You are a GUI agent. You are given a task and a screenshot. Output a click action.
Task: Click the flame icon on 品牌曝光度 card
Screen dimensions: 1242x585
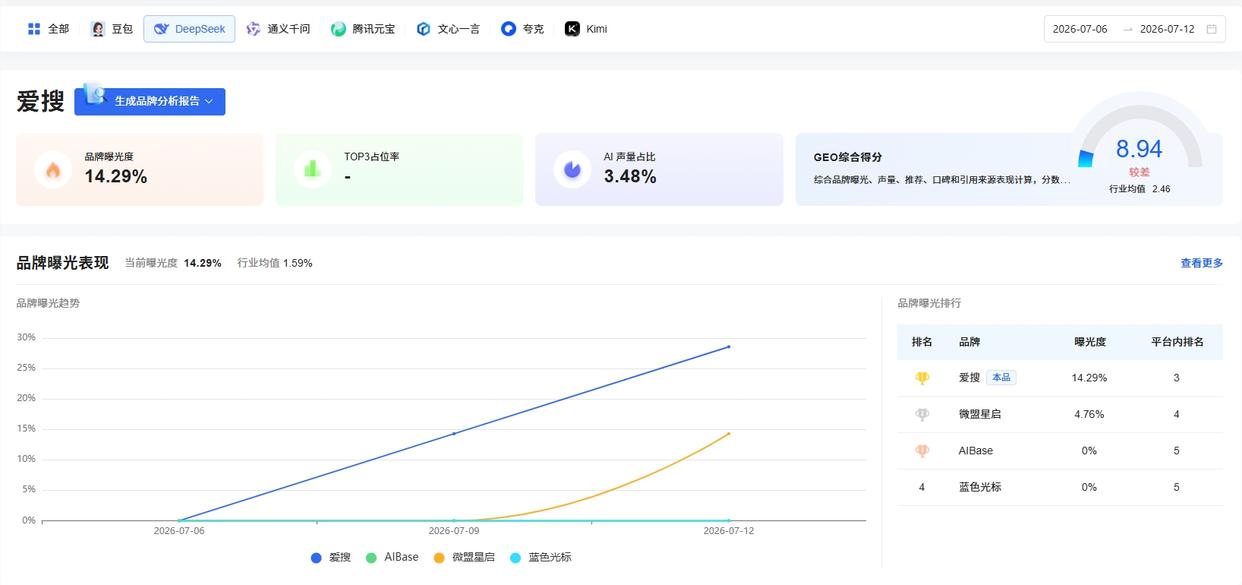coord(53,170)
